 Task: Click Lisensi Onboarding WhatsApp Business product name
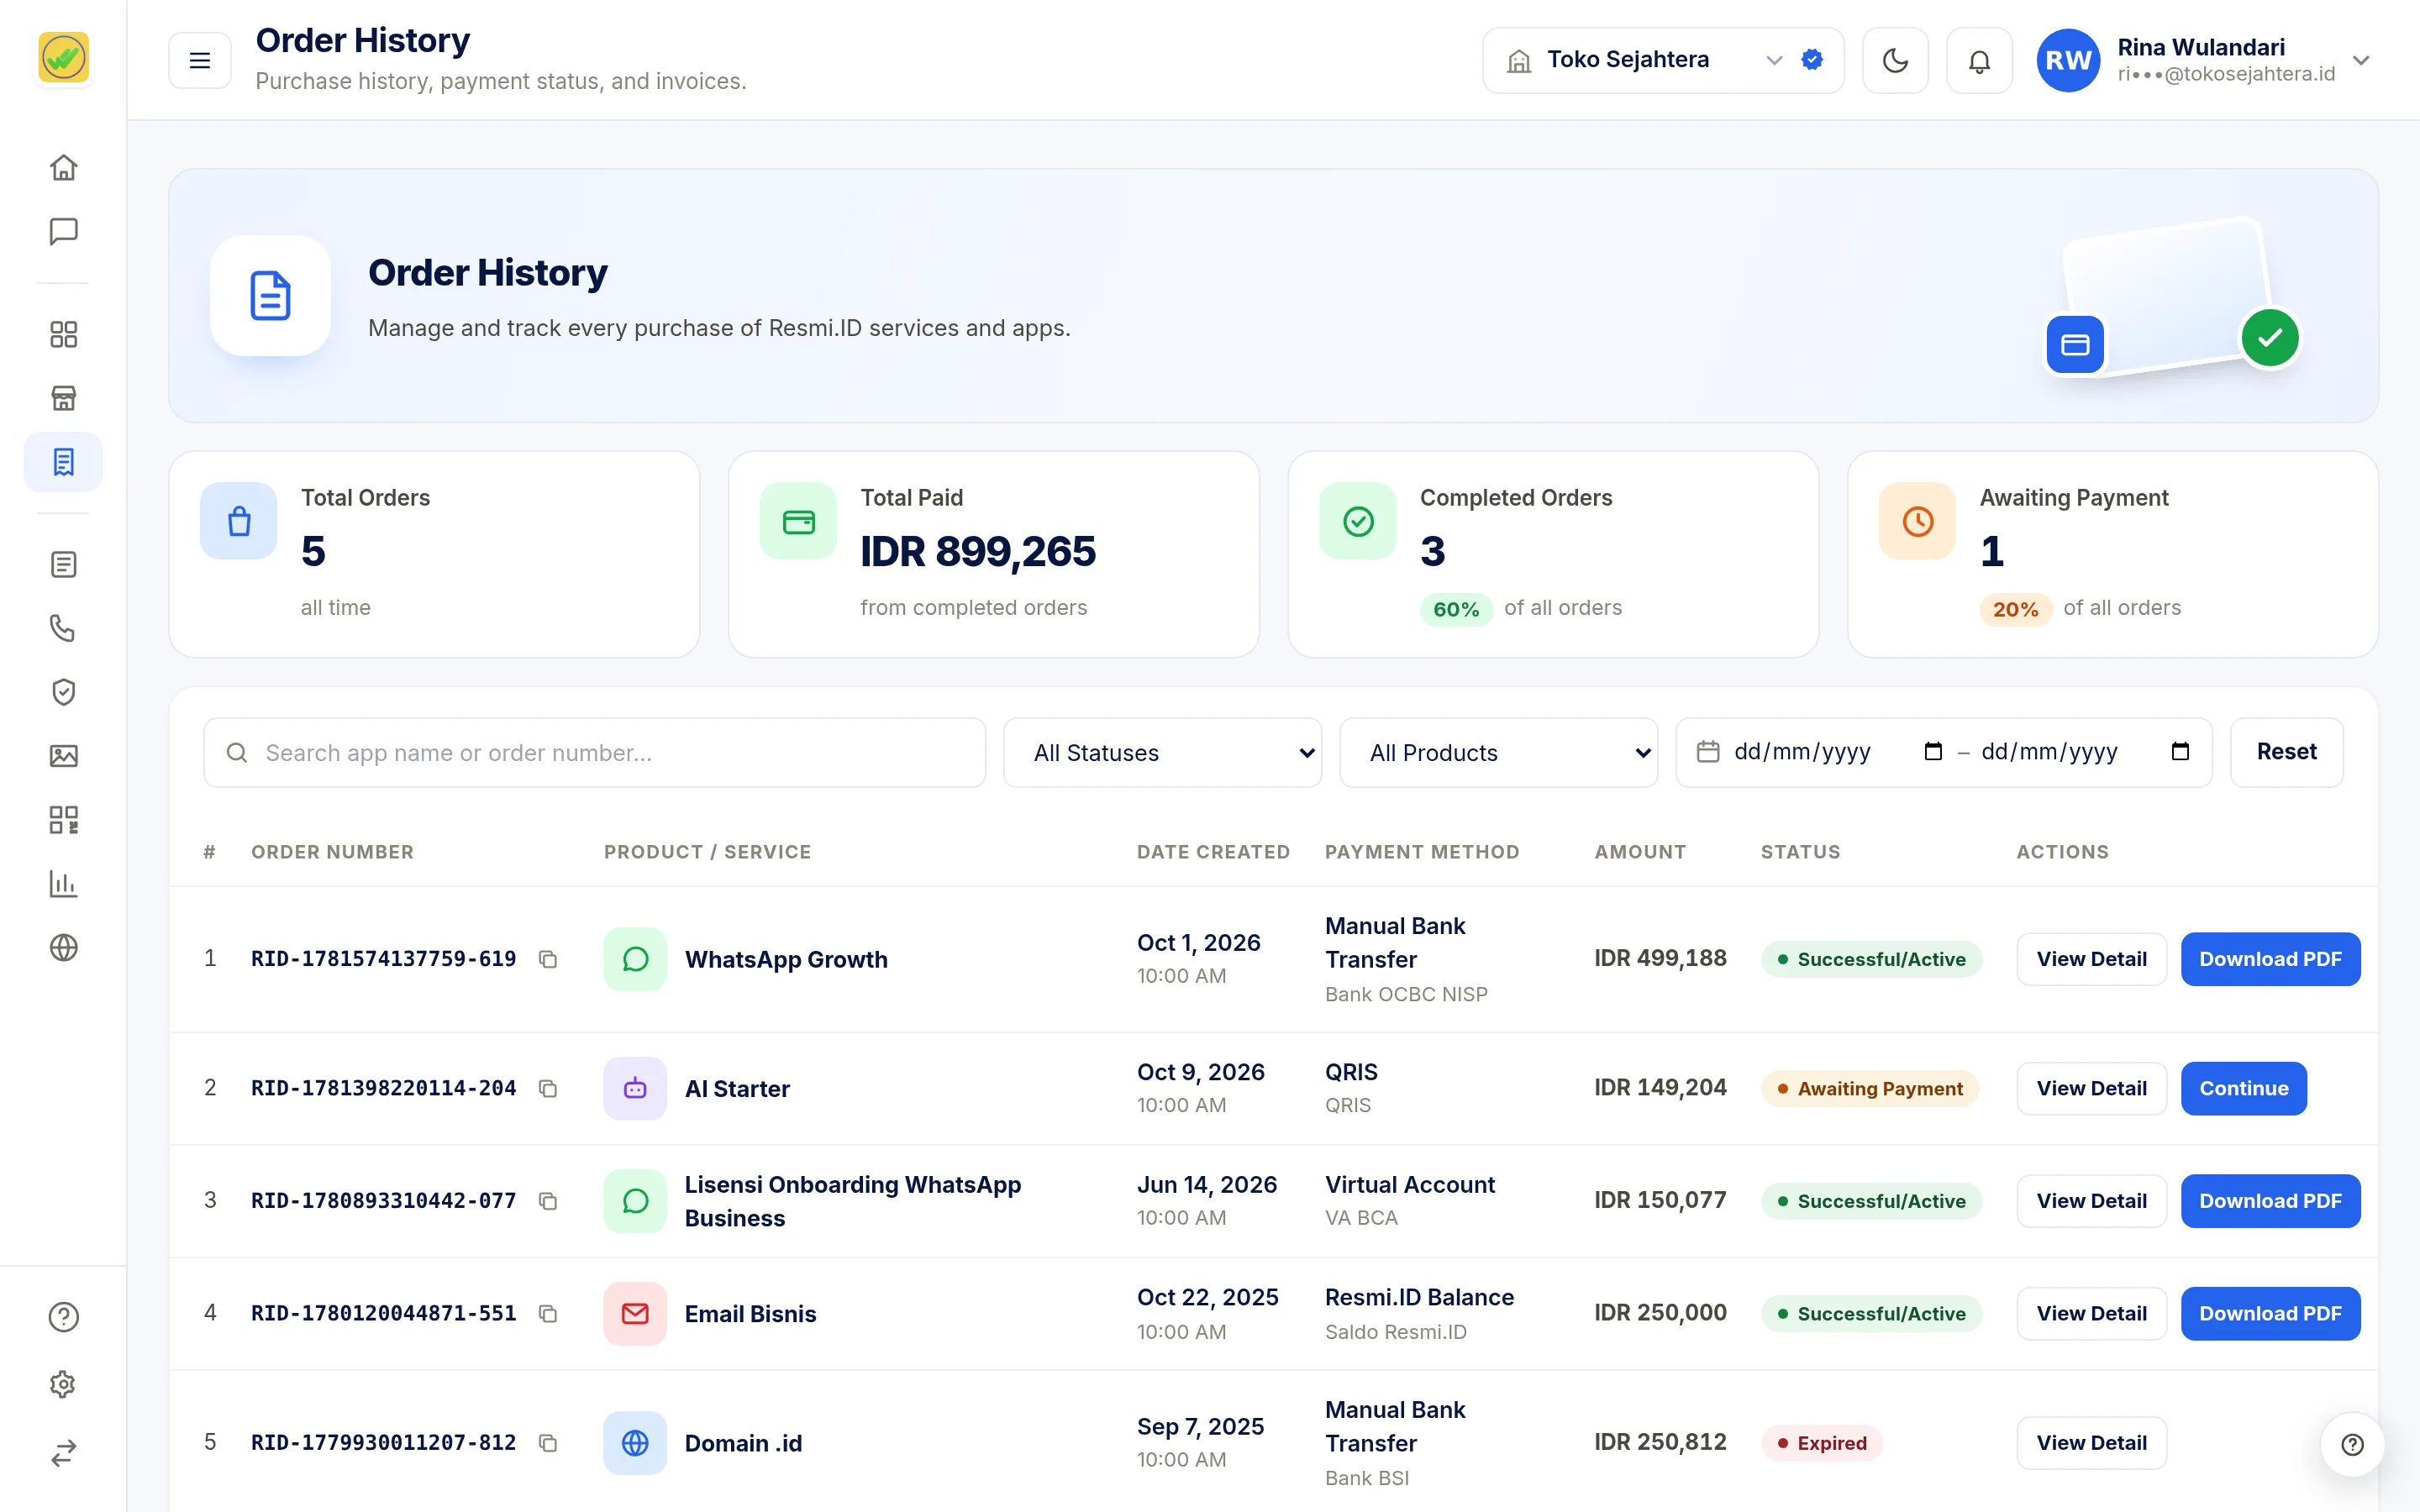[853, 1201]
